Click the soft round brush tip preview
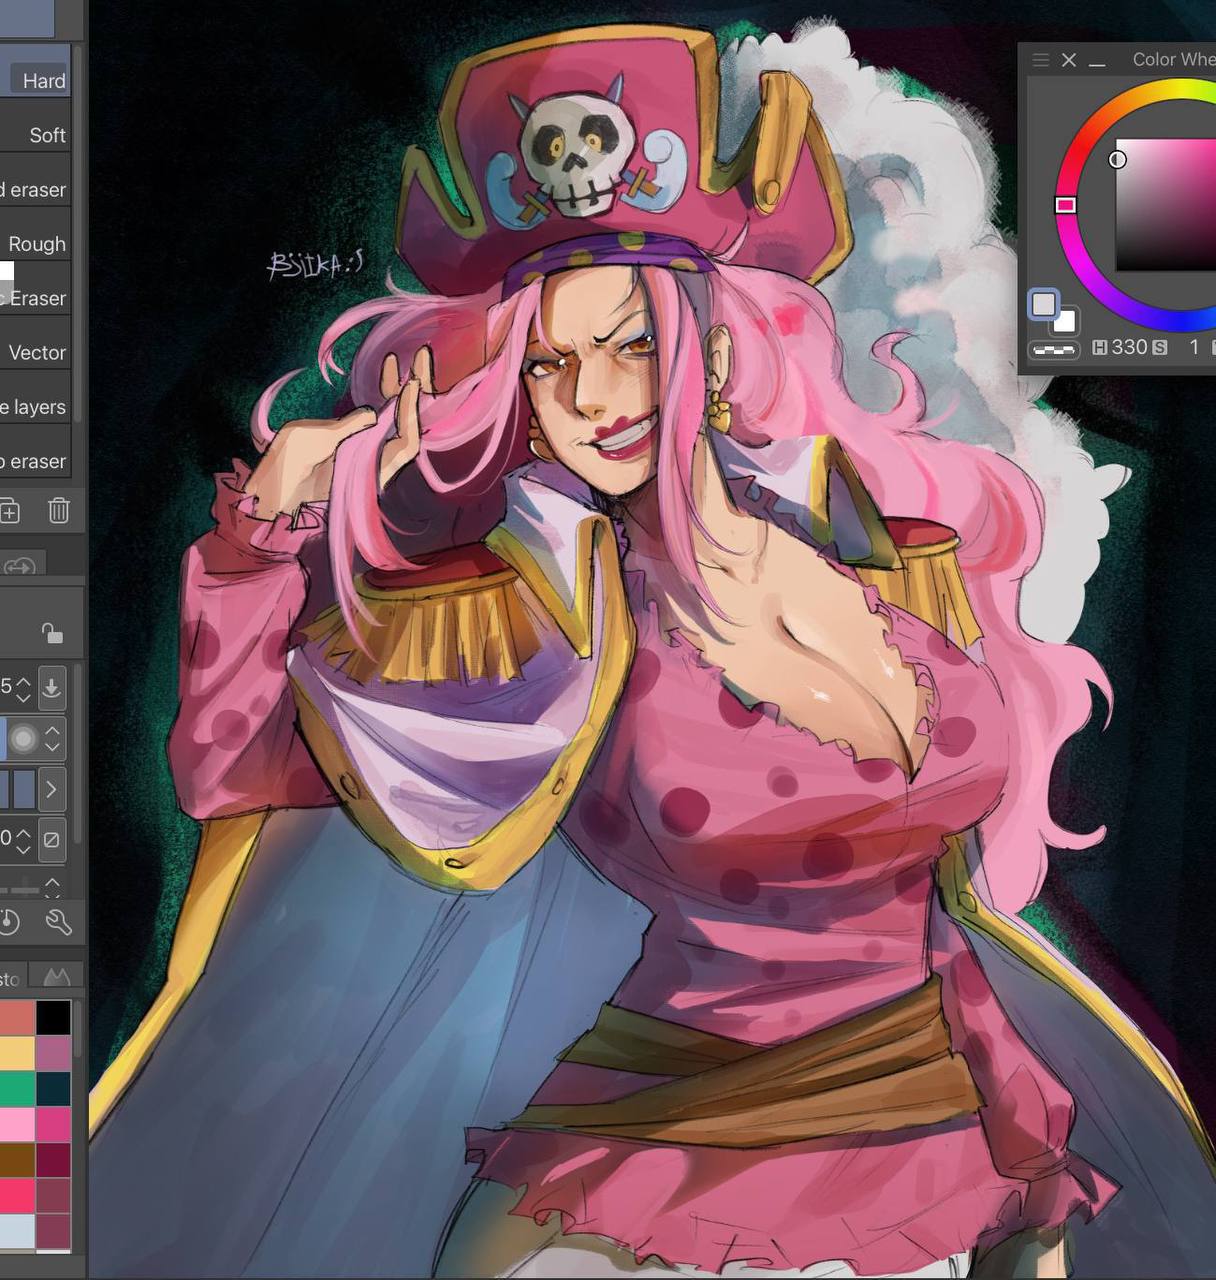 click(x=23, y=739)
